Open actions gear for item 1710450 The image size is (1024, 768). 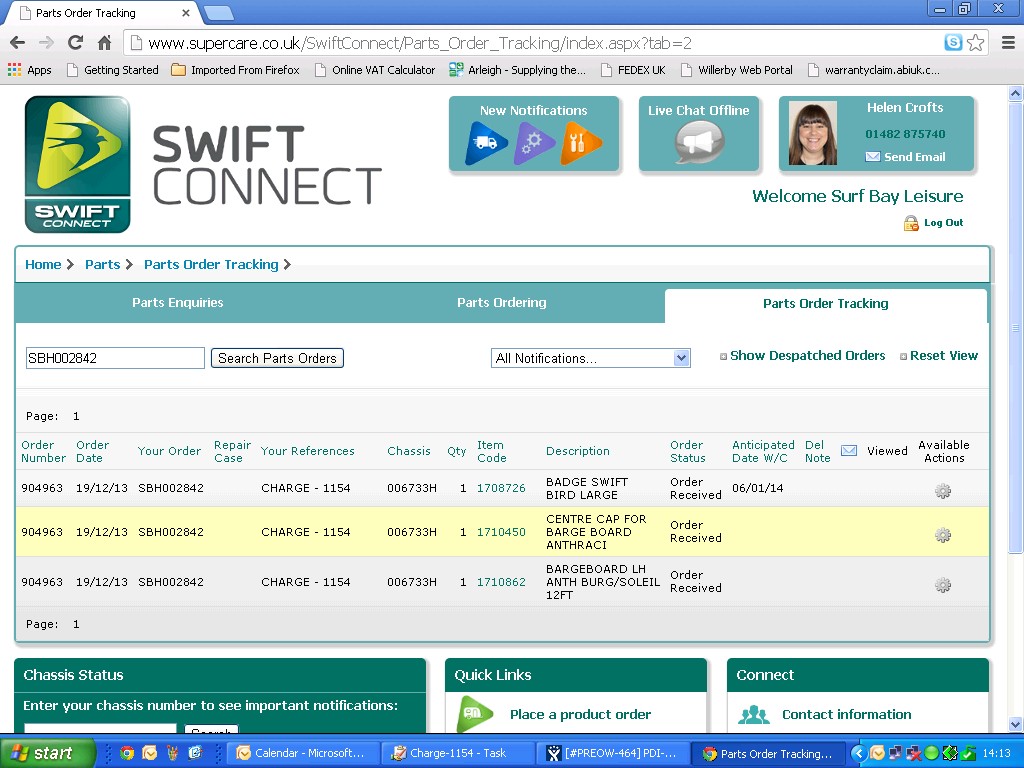click(942, 535)
